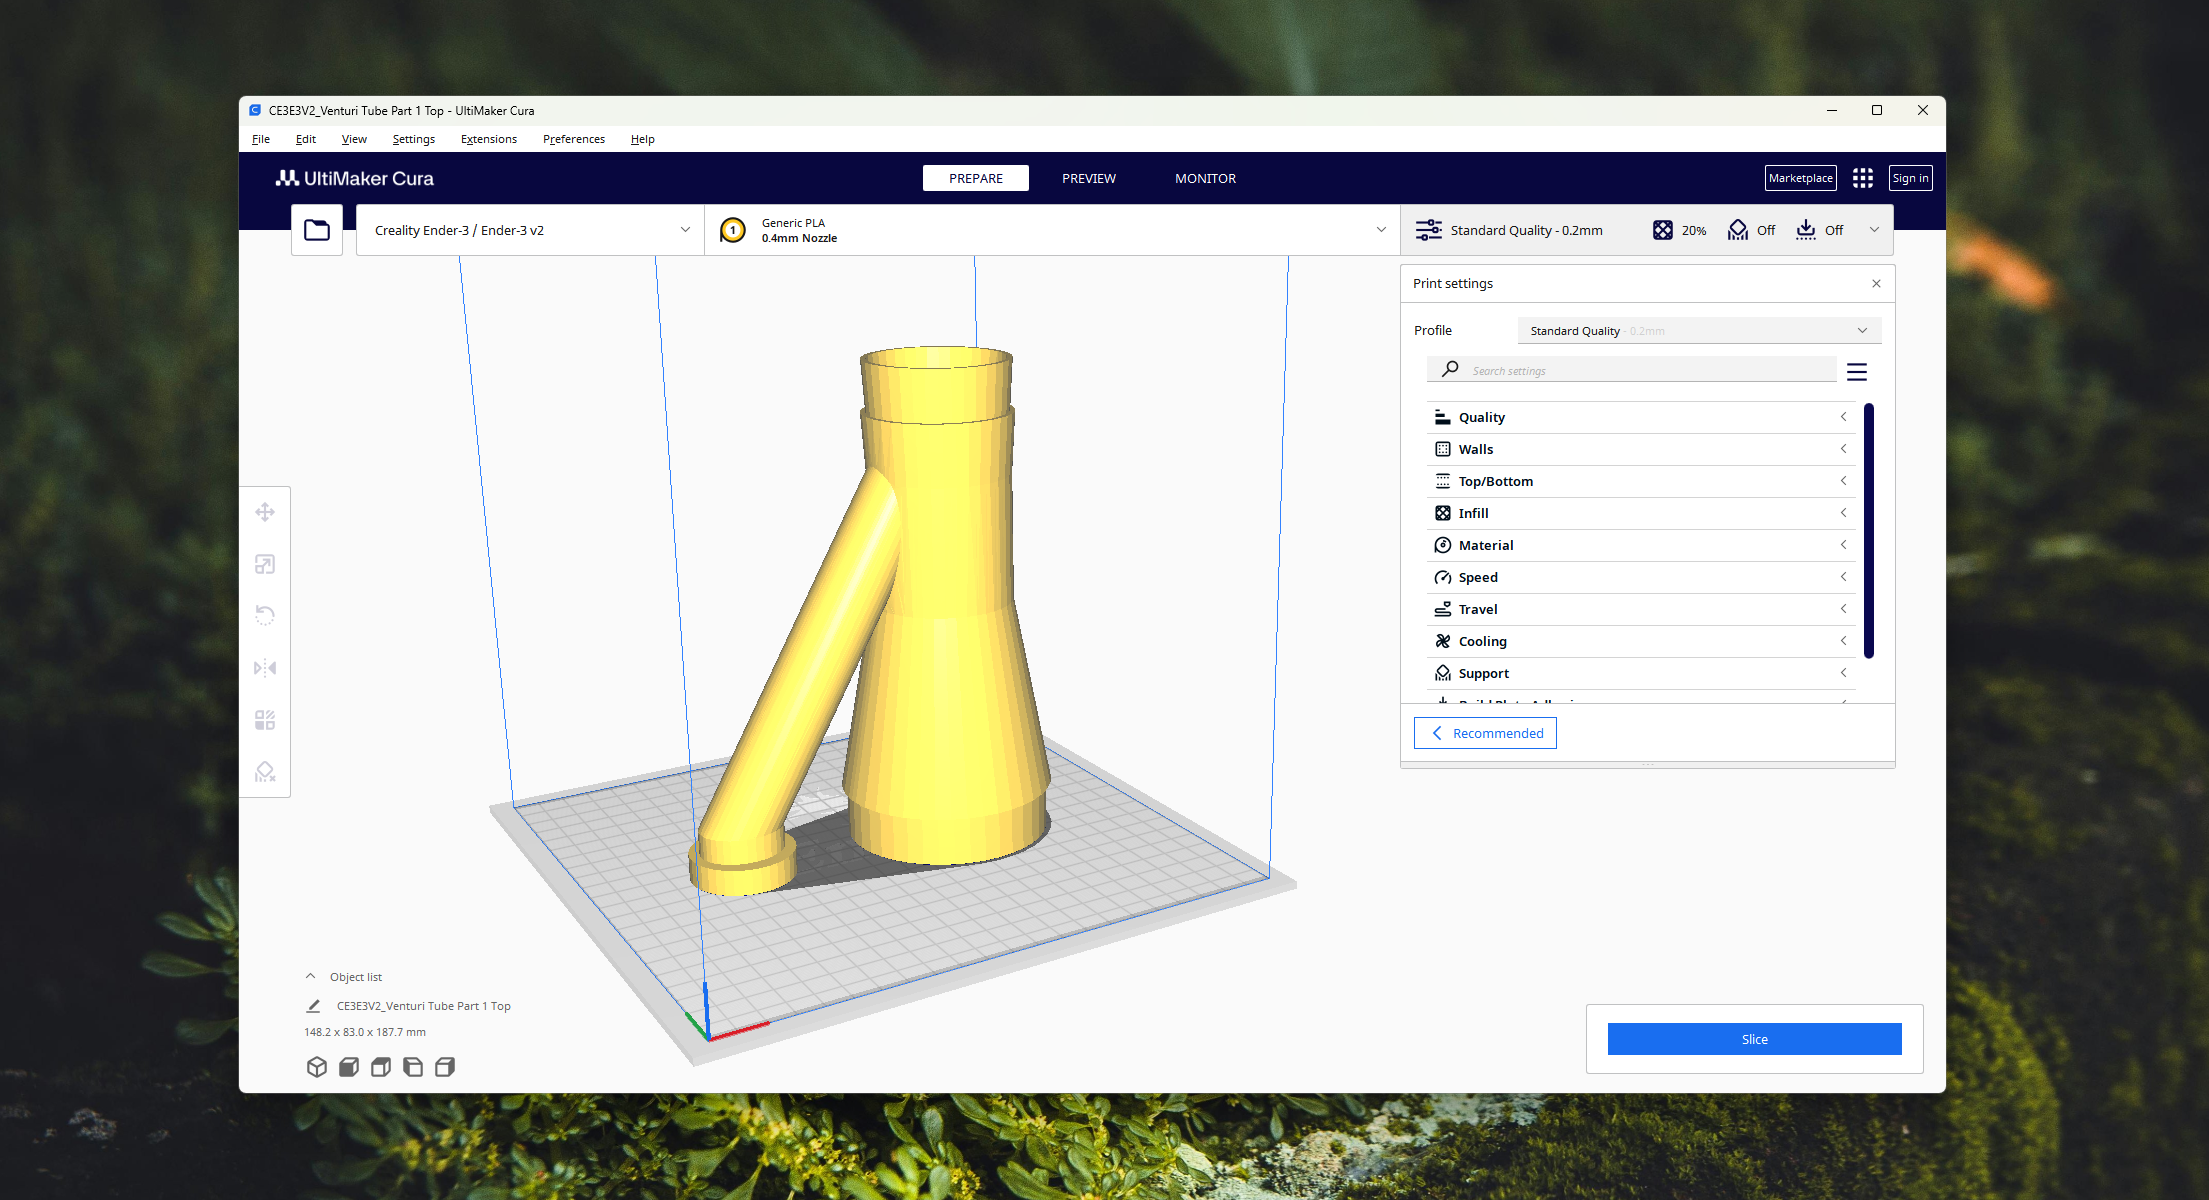This screenshot has height=1200, width=2209.
Task: Switch to top view icon
Action: [x=381, y=1067]
